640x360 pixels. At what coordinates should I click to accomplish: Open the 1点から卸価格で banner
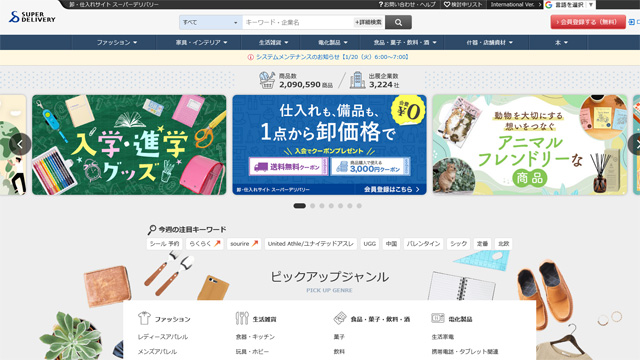point(329,145)
